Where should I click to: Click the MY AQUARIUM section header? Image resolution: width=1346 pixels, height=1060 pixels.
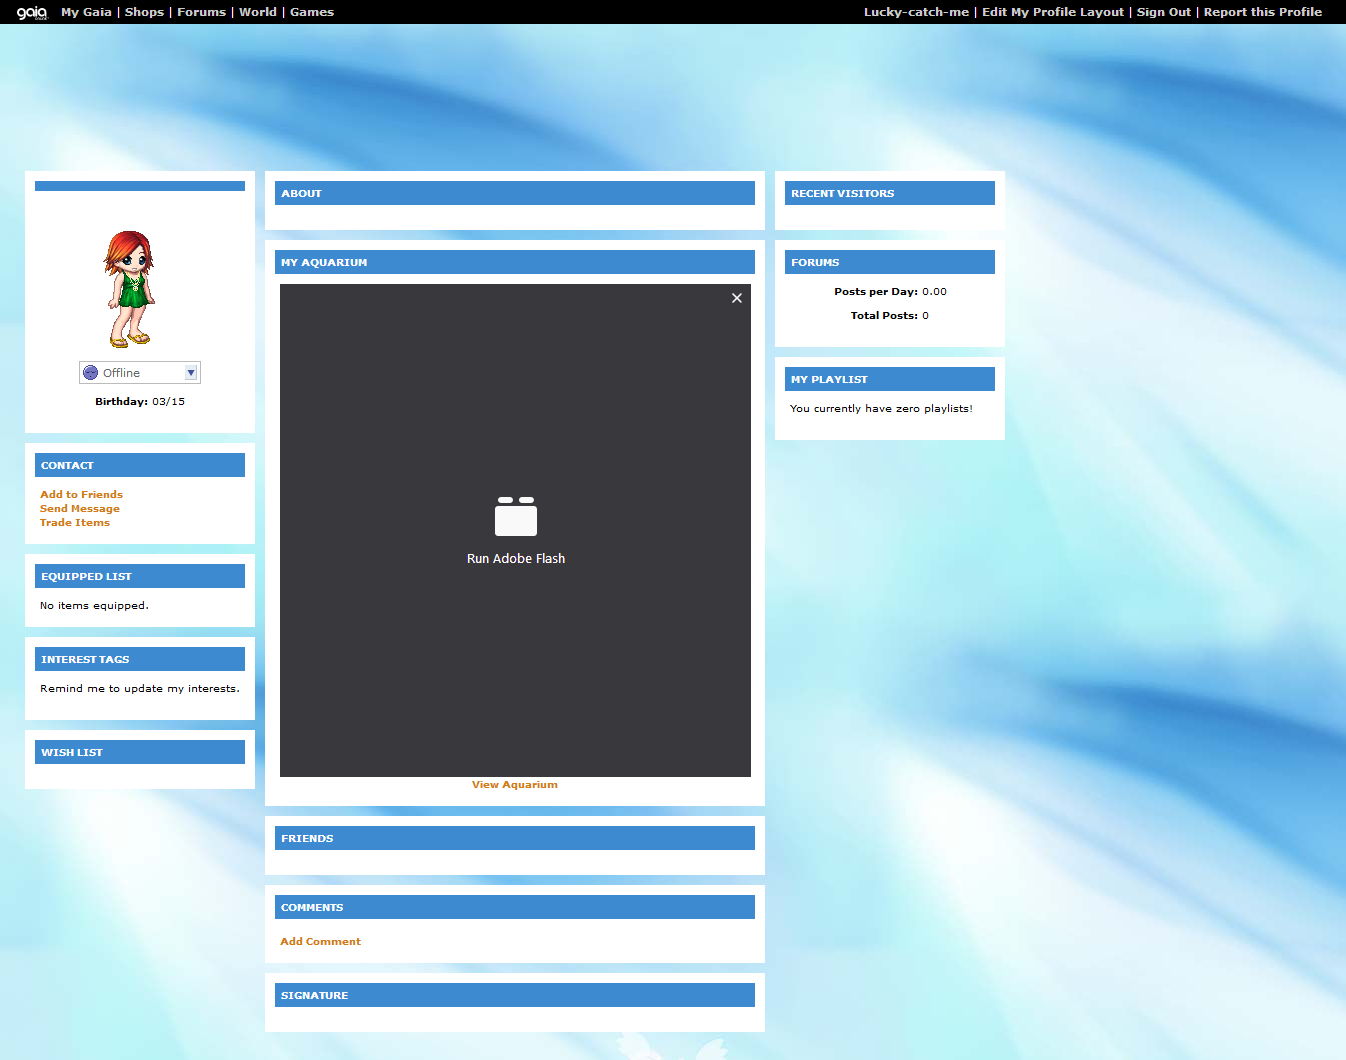click(515, 262)
